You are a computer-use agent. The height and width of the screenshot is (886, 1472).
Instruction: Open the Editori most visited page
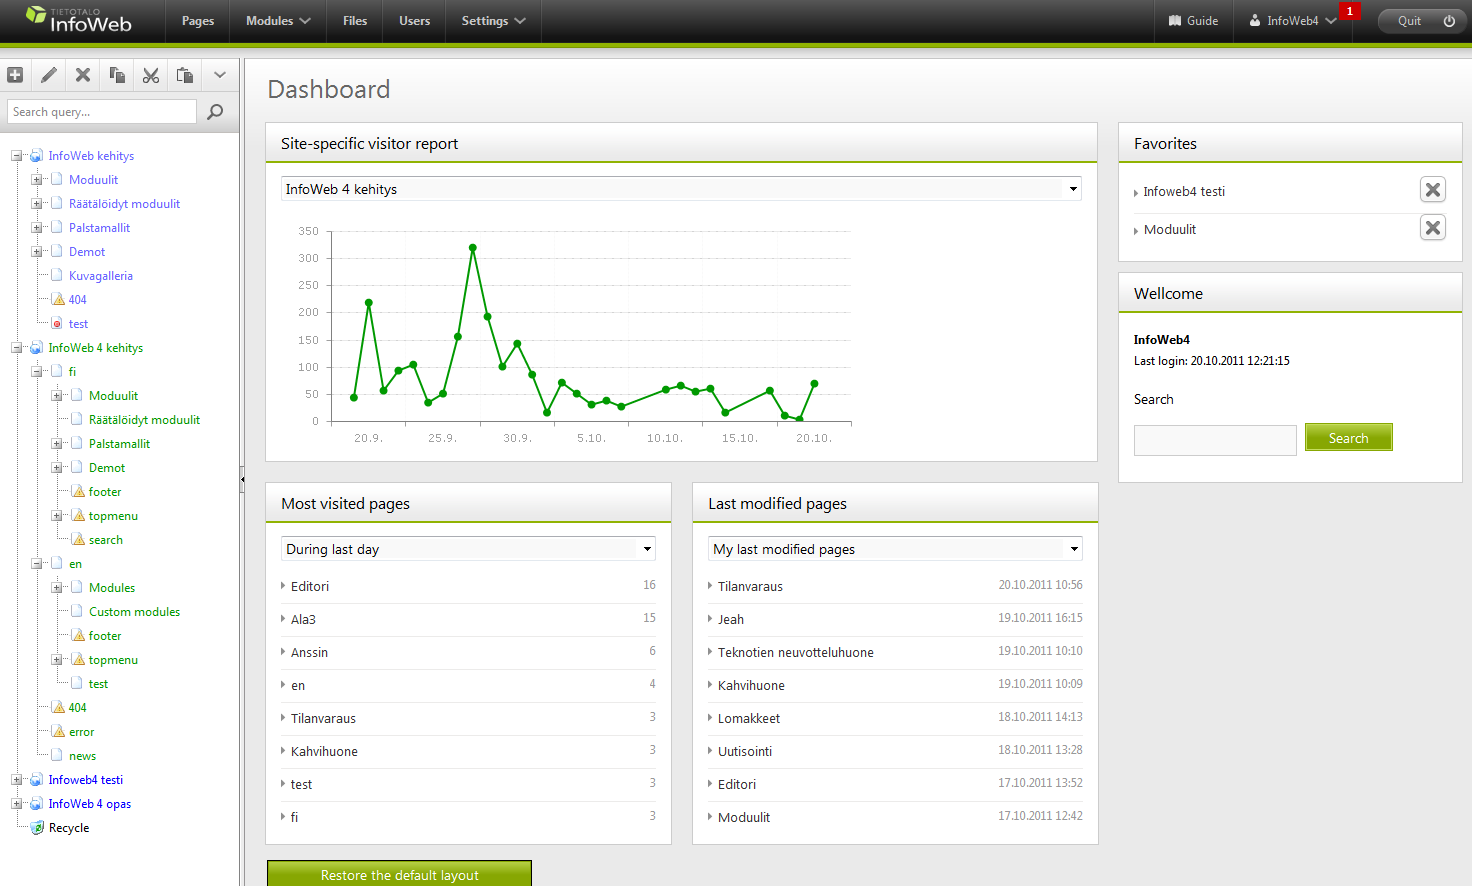point(310,587)
